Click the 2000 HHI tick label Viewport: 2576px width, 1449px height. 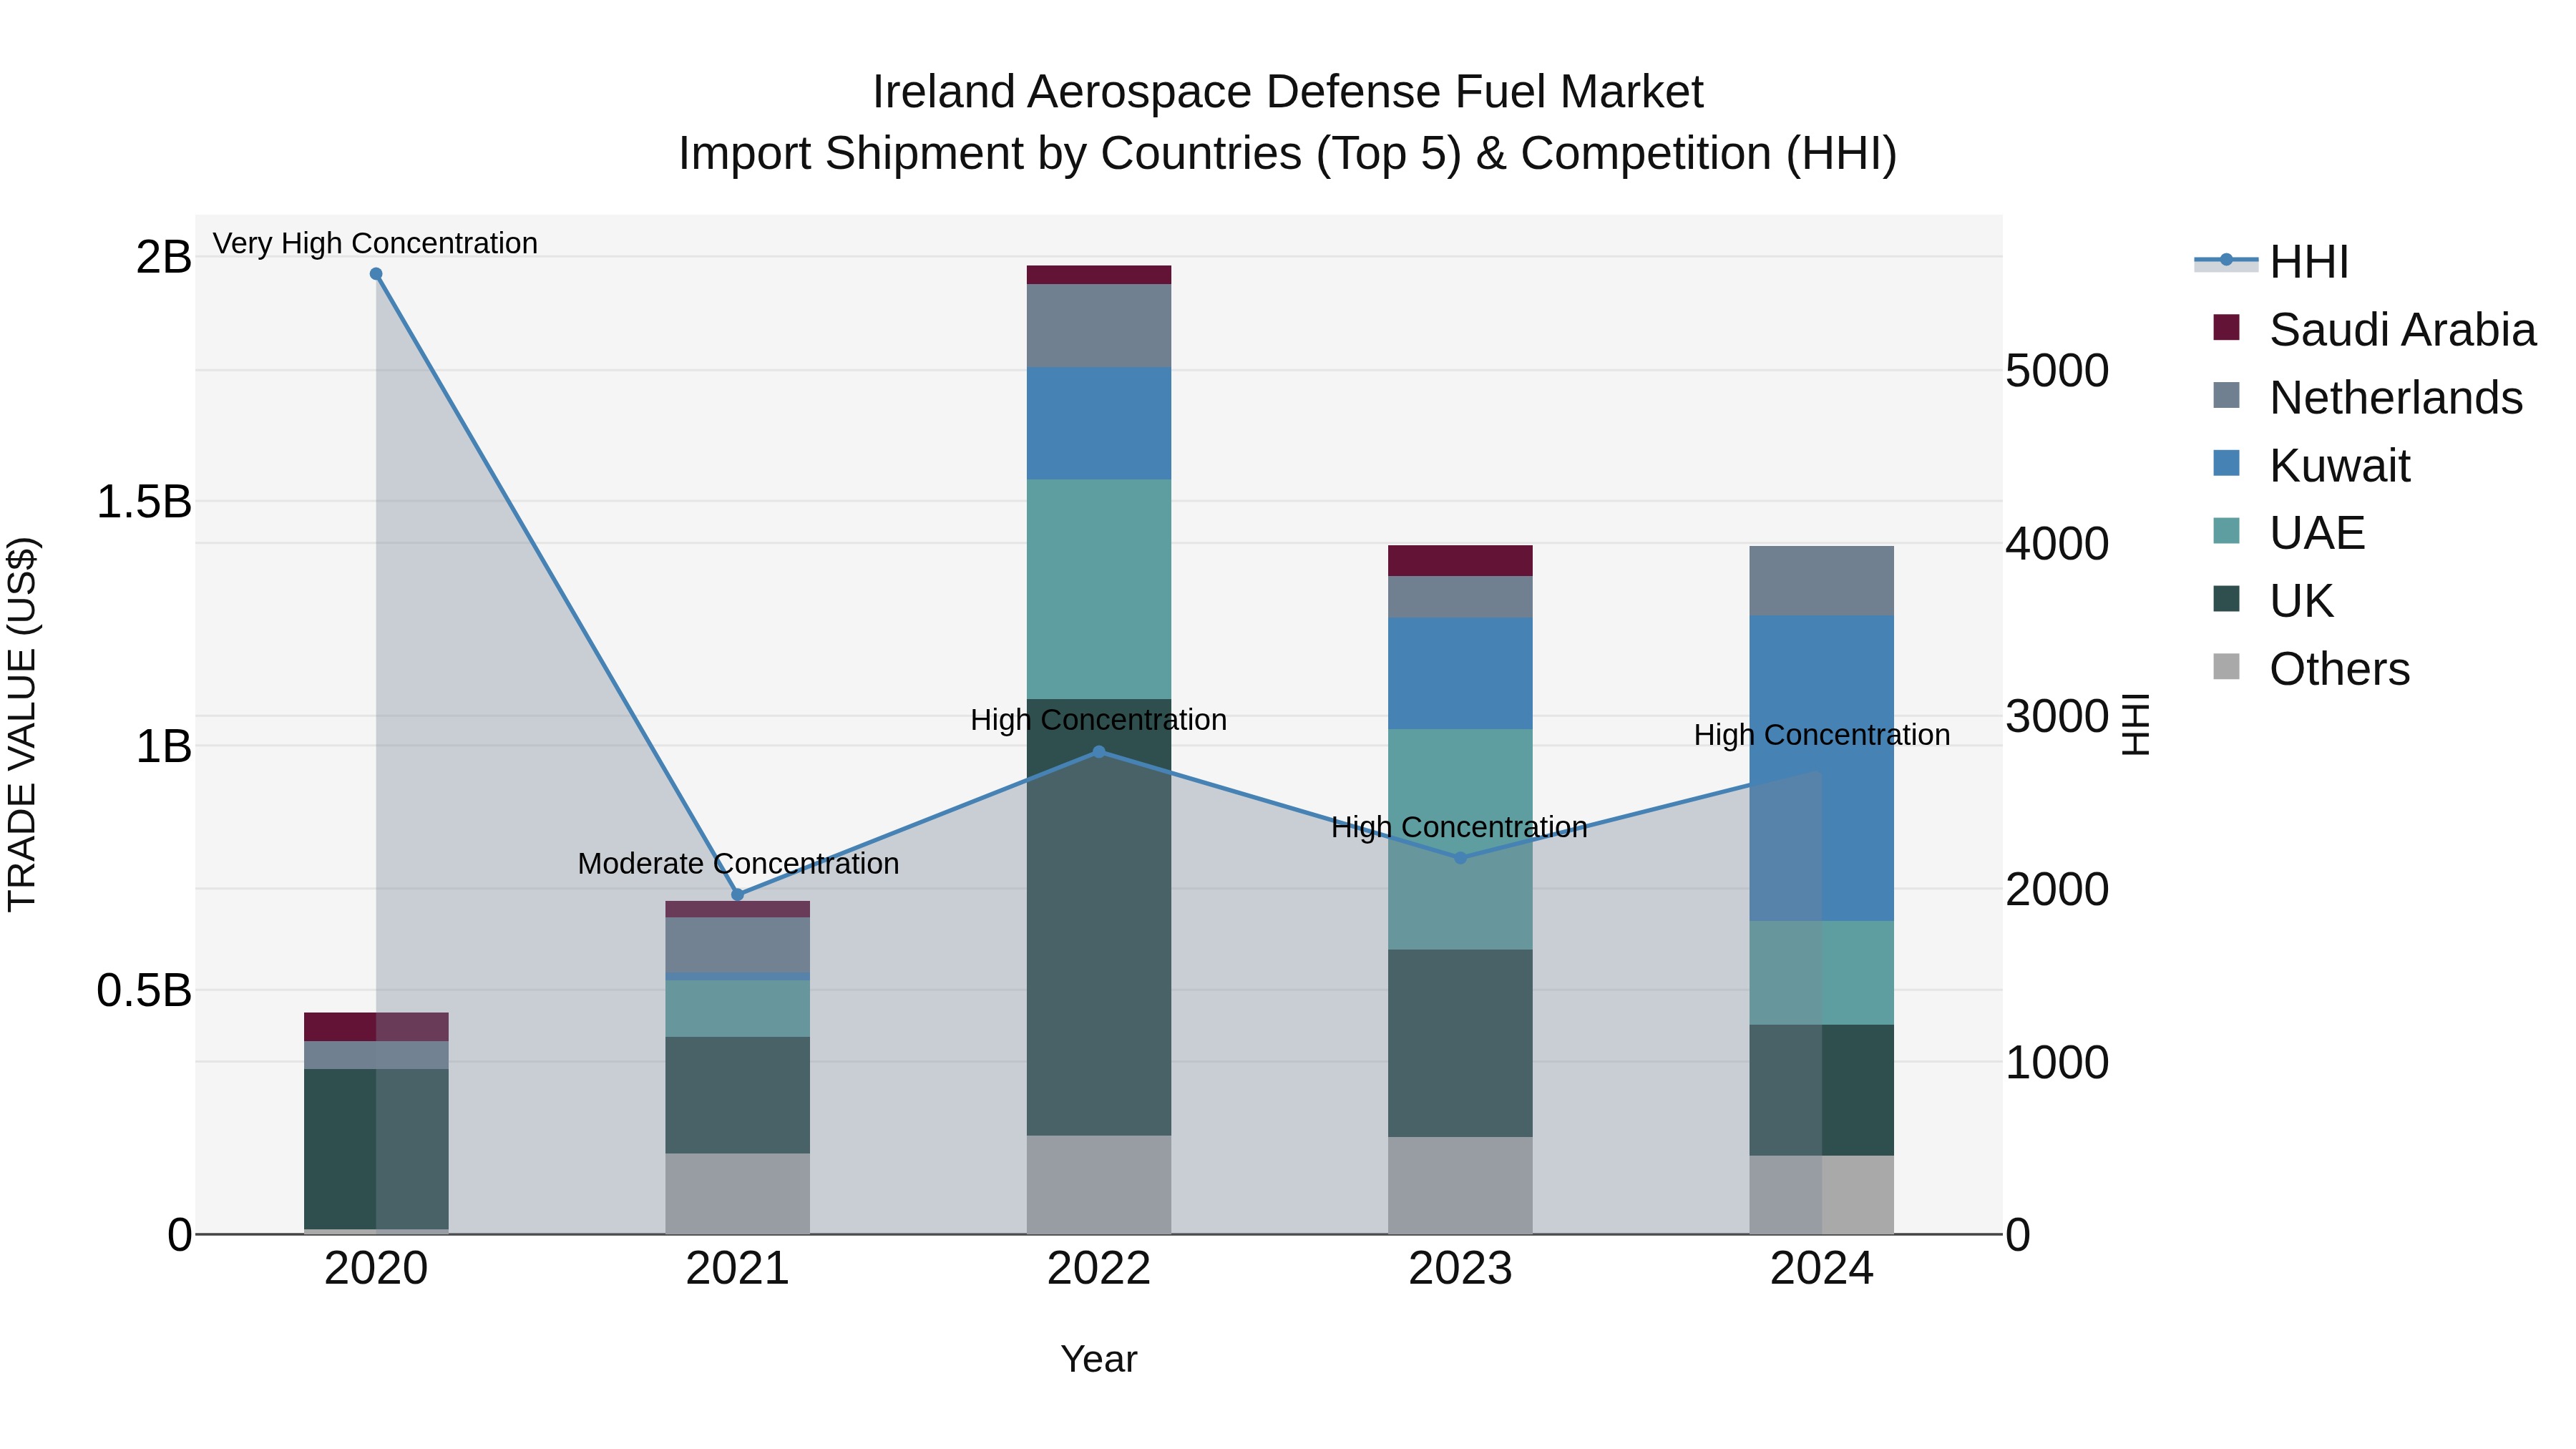pyautogui.click(x=2058, y=889)
